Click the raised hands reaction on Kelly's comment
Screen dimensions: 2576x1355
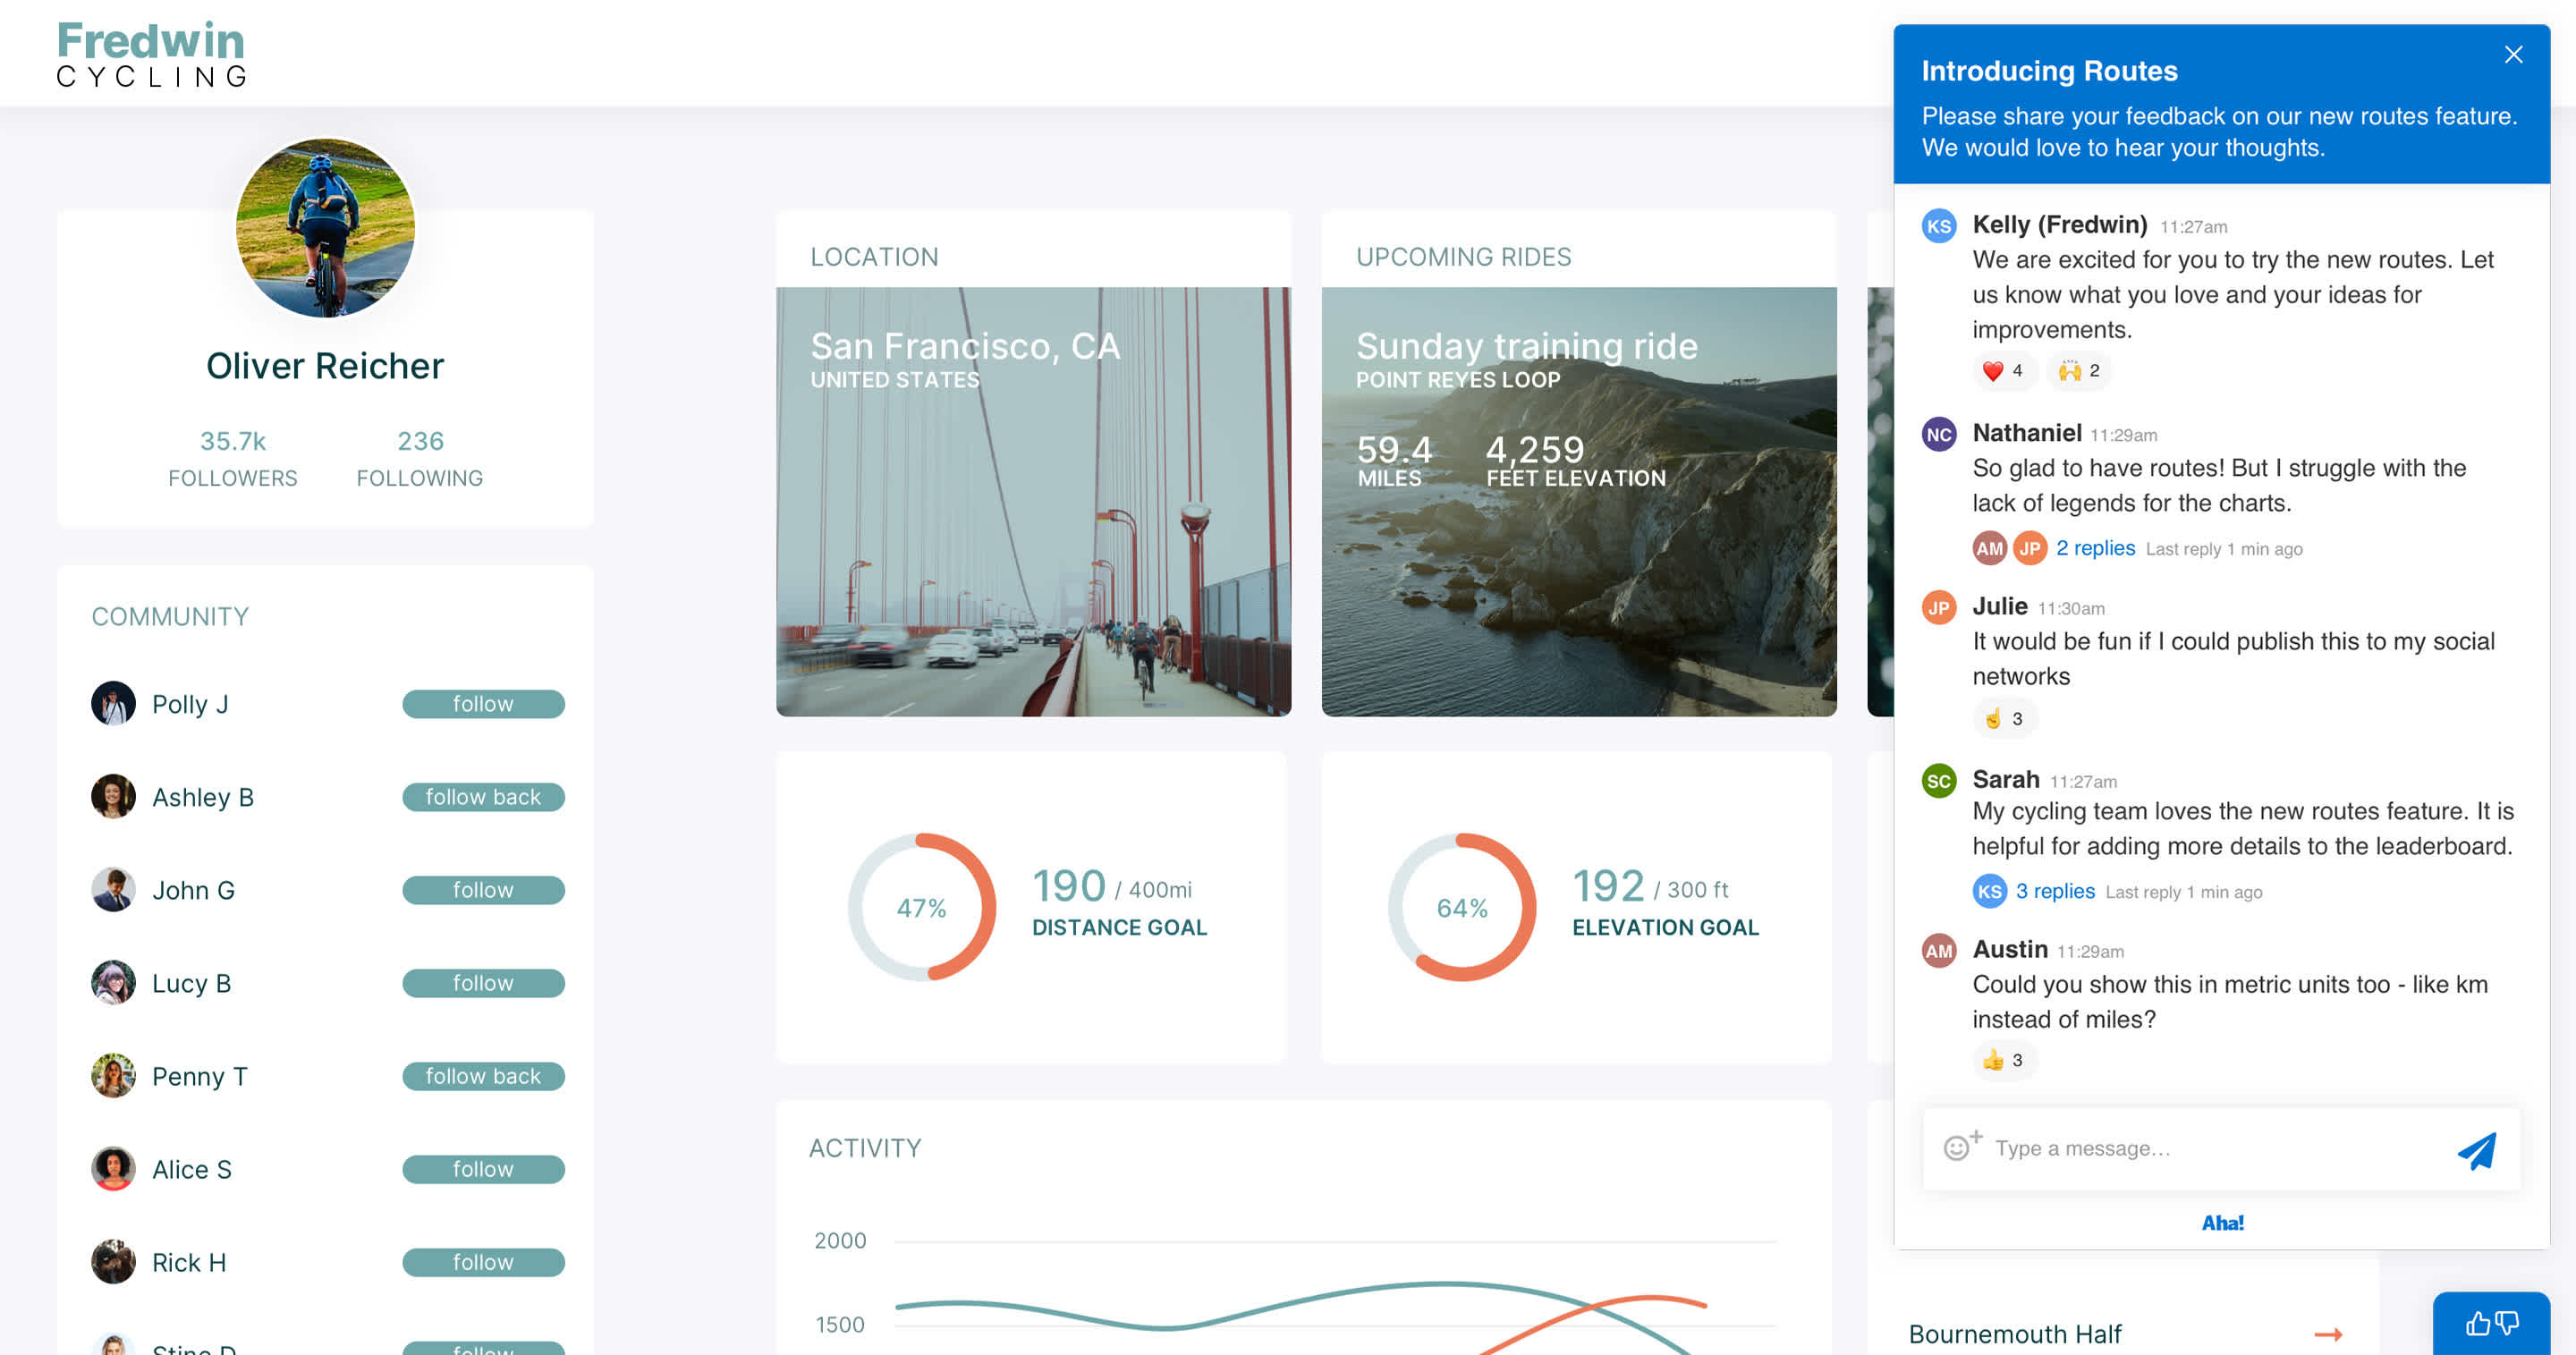coord(2079,371)
